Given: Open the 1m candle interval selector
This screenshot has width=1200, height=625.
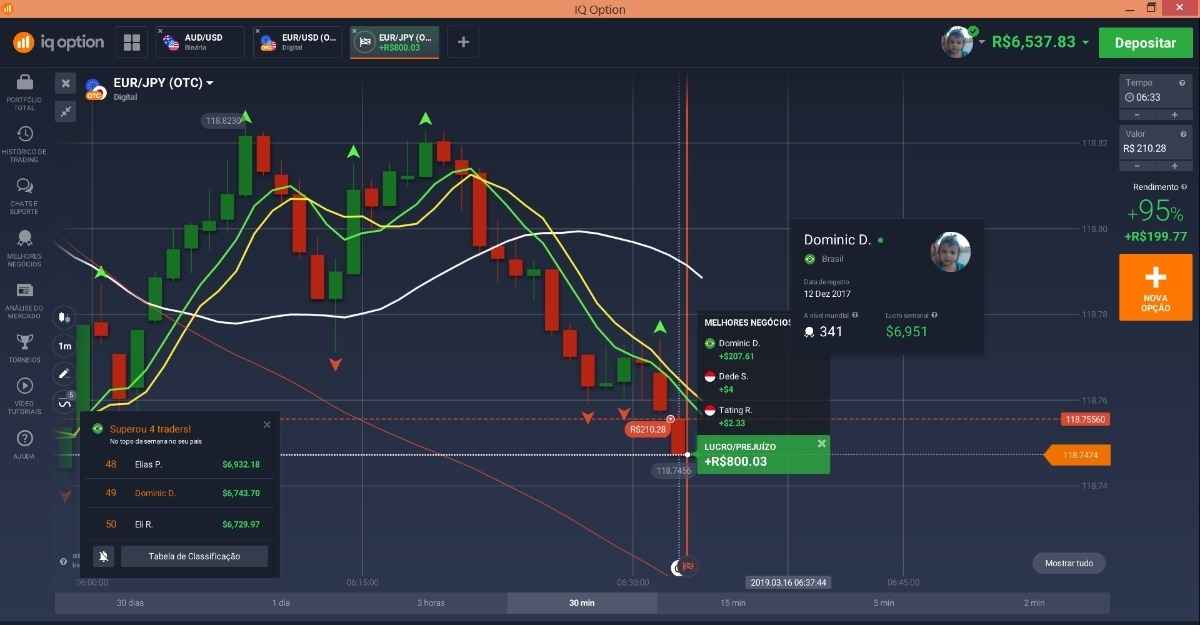Looking at the screenshot, I should point(65,346).
